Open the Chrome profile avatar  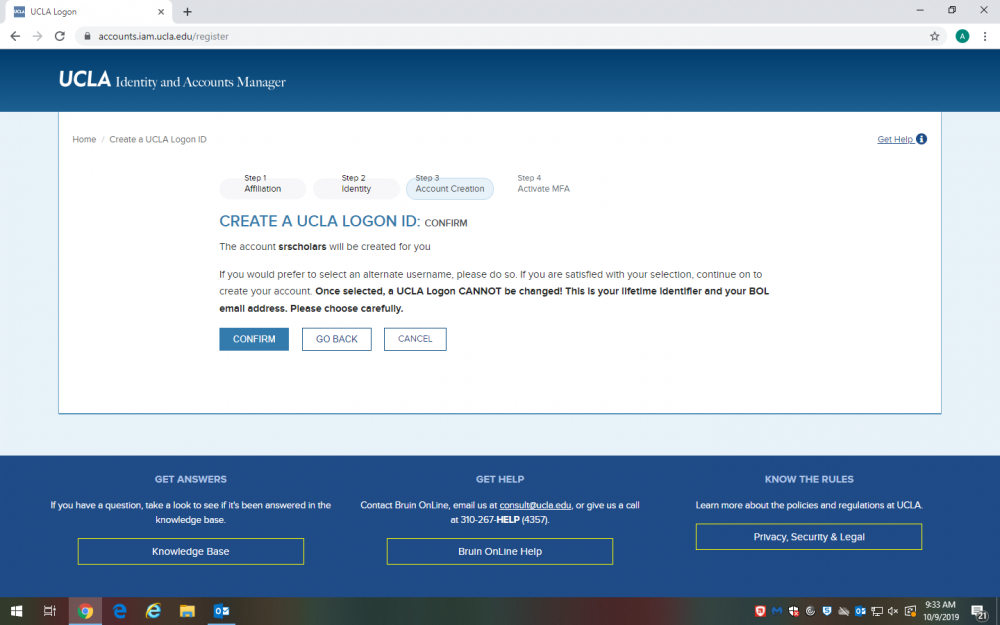962,36
